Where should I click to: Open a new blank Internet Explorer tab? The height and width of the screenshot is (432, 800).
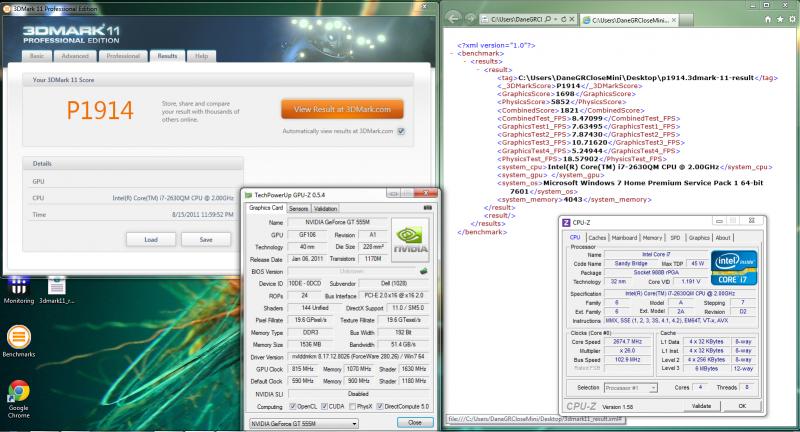(687, 20)
